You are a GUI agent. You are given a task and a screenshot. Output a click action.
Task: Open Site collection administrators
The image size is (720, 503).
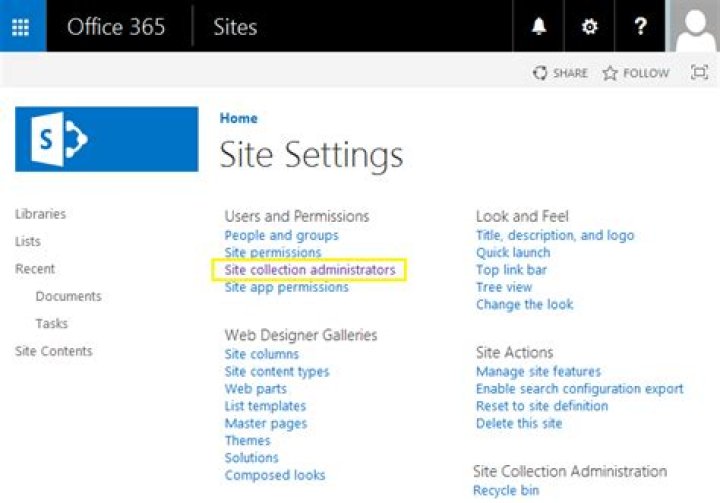310,270
